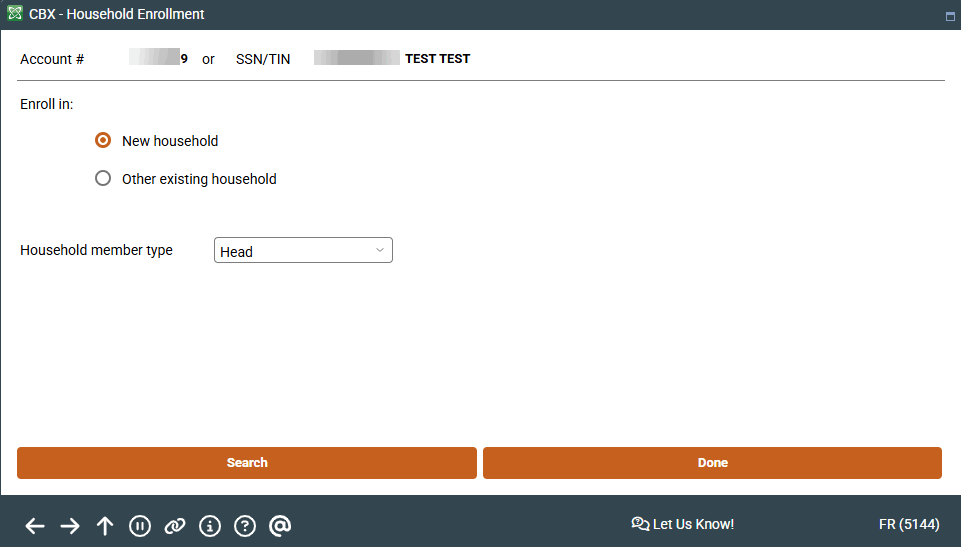This screenshot has height=547, width=961.
Task: Click the Account # number field
Action: (158, 58)
